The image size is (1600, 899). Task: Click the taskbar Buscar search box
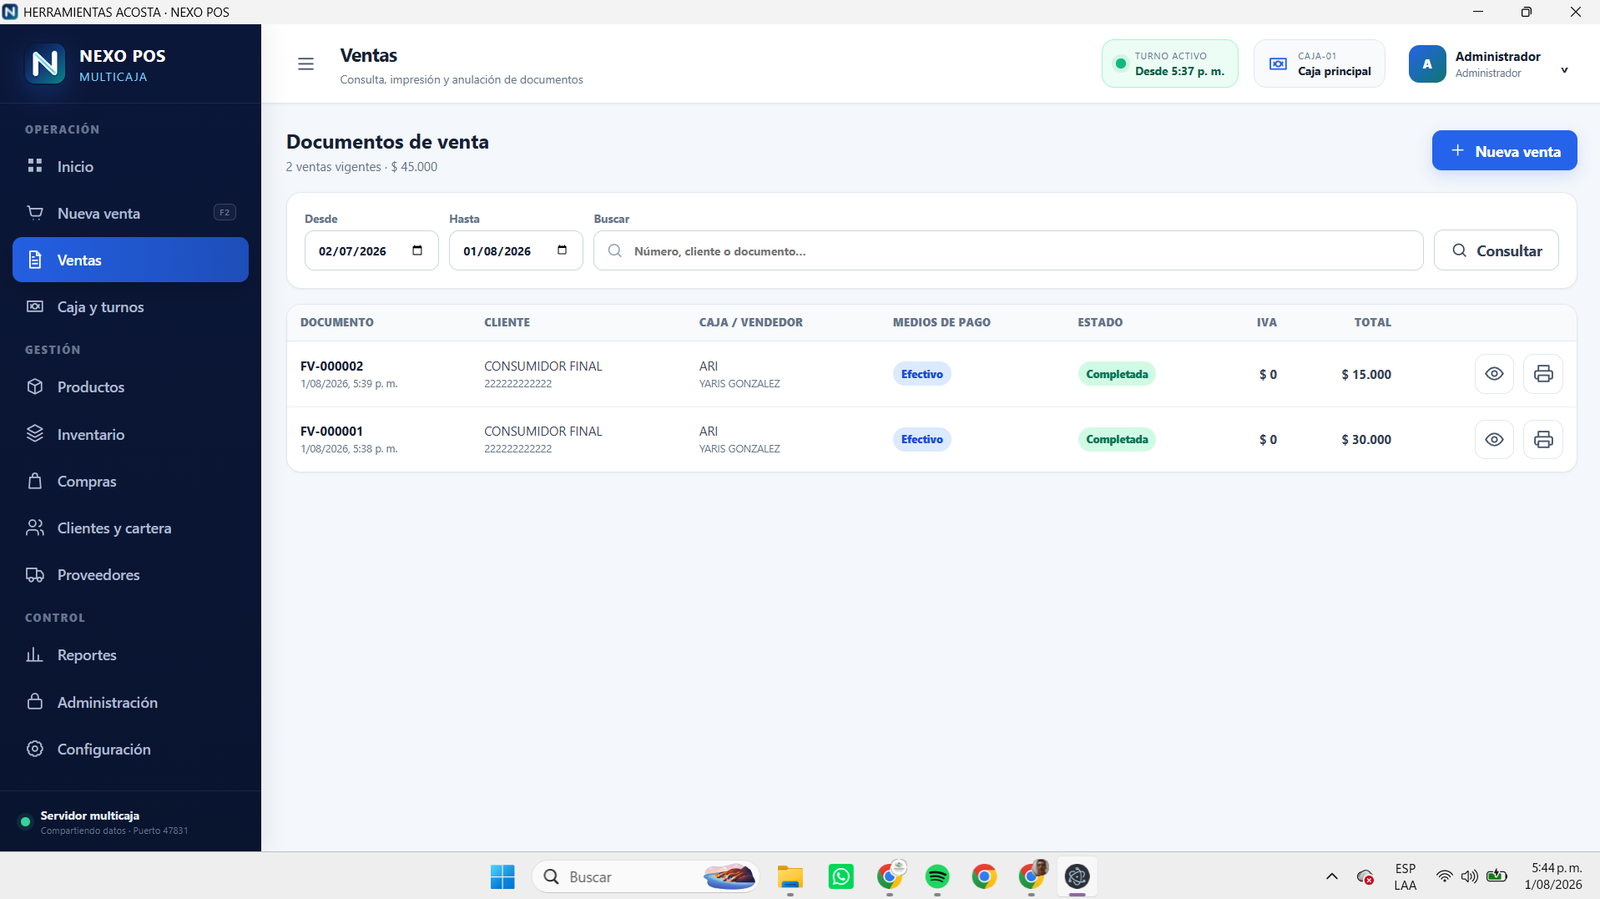click(x=646, y=877)
